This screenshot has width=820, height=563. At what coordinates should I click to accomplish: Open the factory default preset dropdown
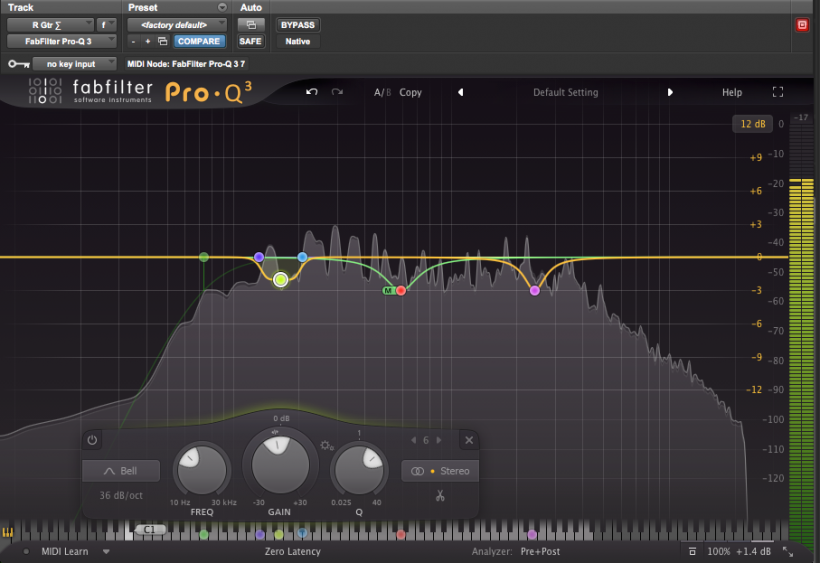click(177, 25)
